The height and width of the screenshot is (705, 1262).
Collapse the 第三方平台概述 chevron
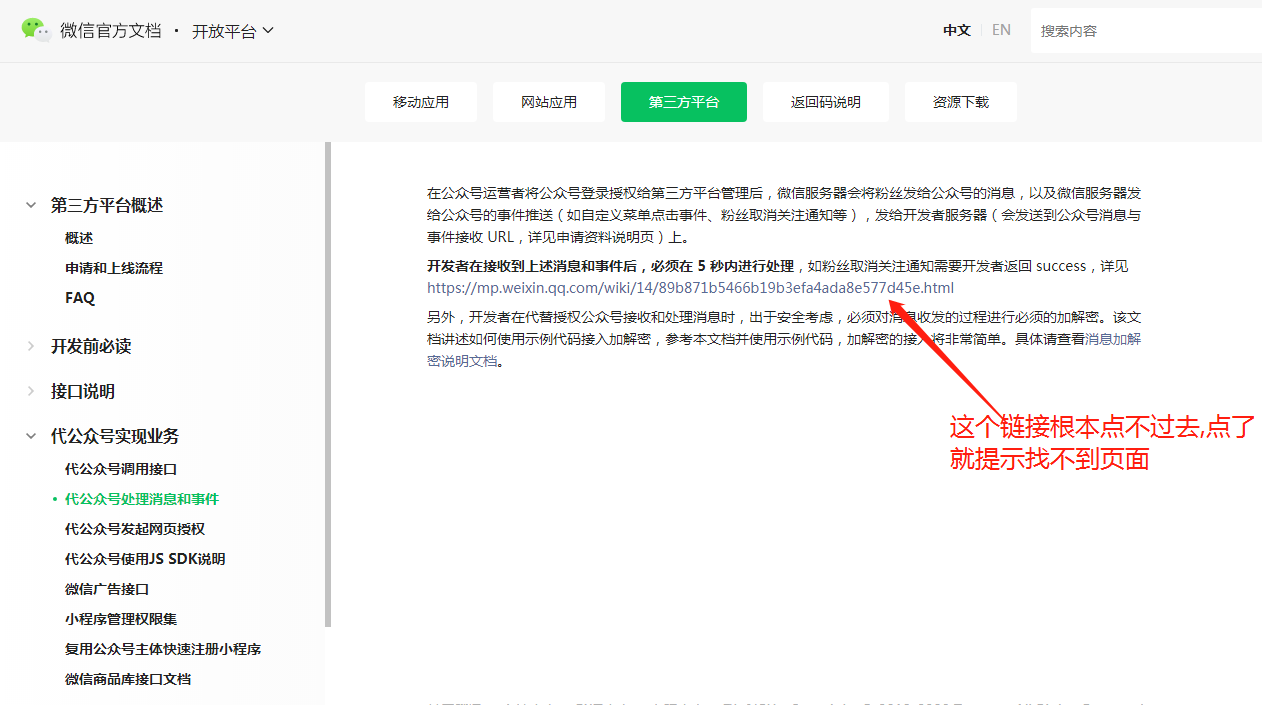[x=31, y=205]
